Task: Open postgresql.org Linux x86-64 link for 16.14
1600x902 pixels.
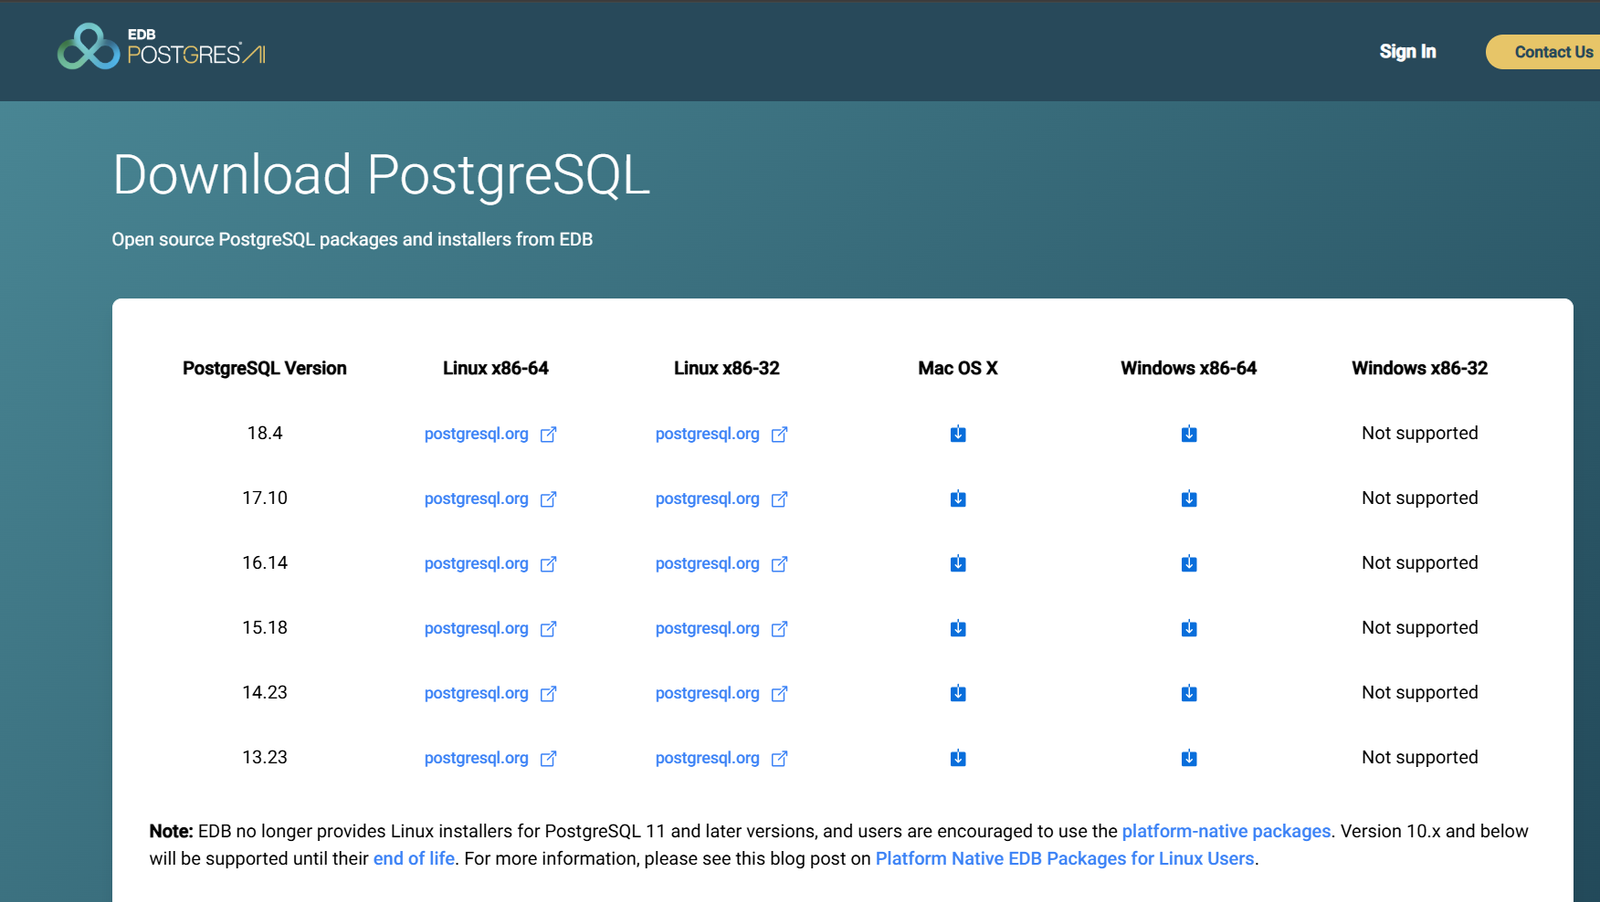Action: [490, 564]
